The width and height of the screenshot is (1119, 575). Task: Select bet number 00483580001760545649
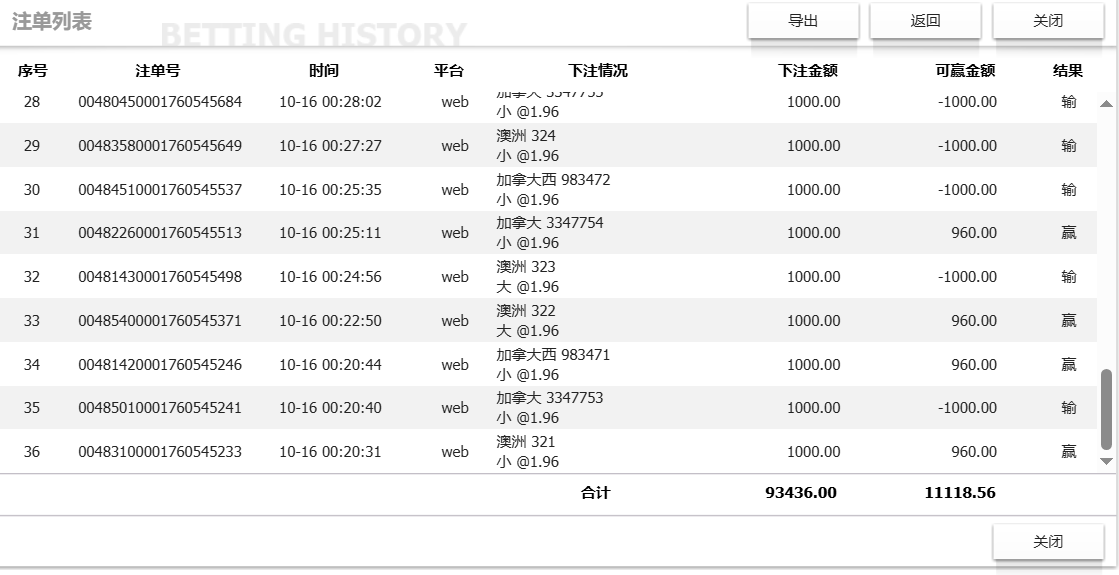(x=160, y=146)
